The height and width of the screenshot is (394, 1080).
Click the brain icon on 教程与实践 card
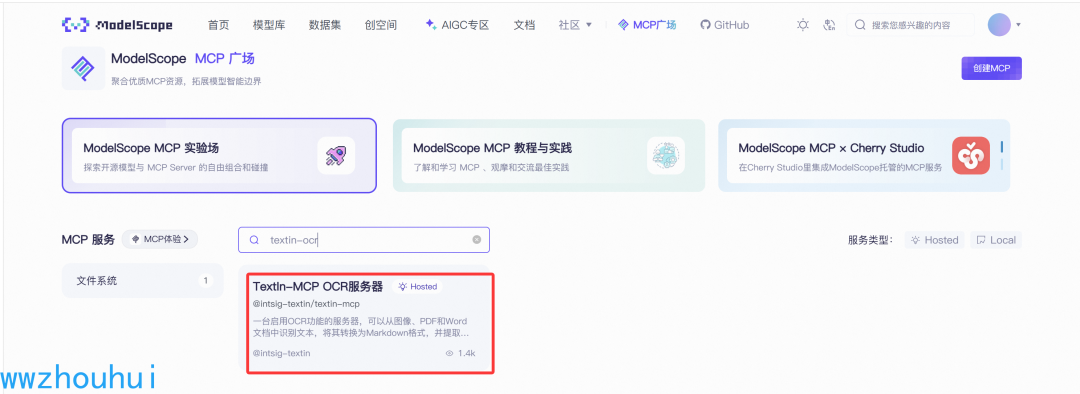point(666,155)
